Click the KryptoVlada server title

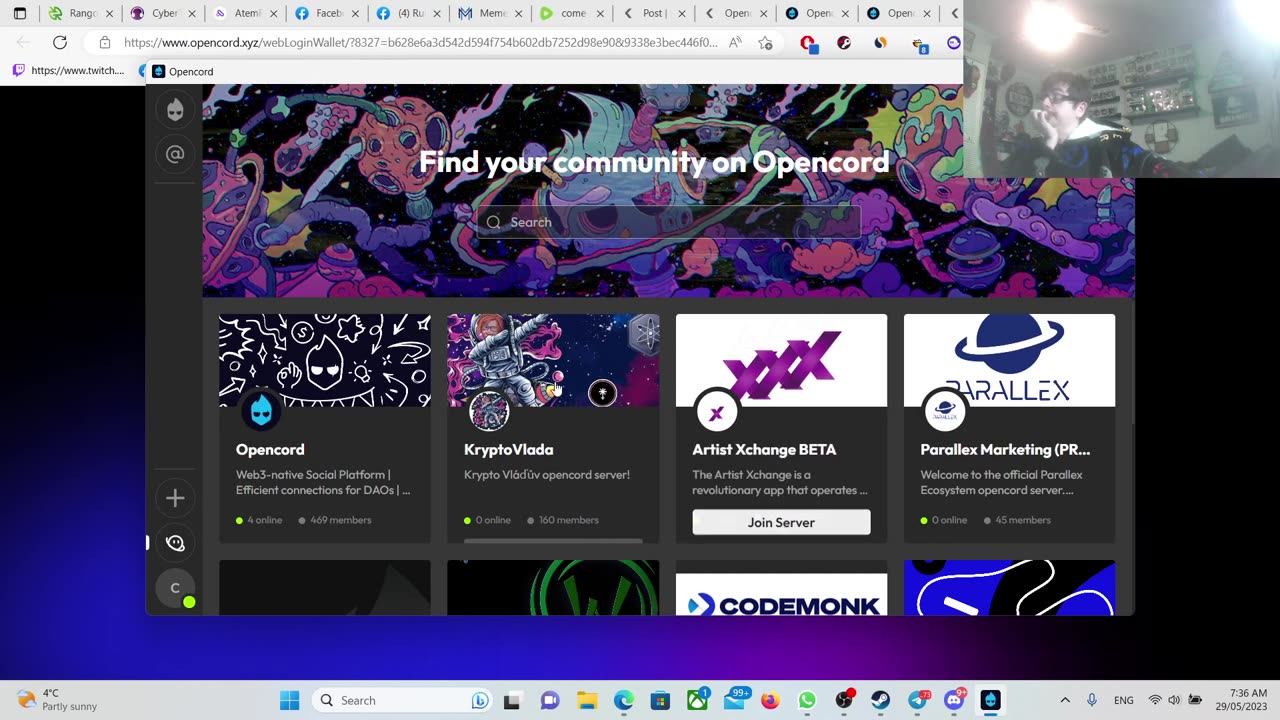pos(508,450)
